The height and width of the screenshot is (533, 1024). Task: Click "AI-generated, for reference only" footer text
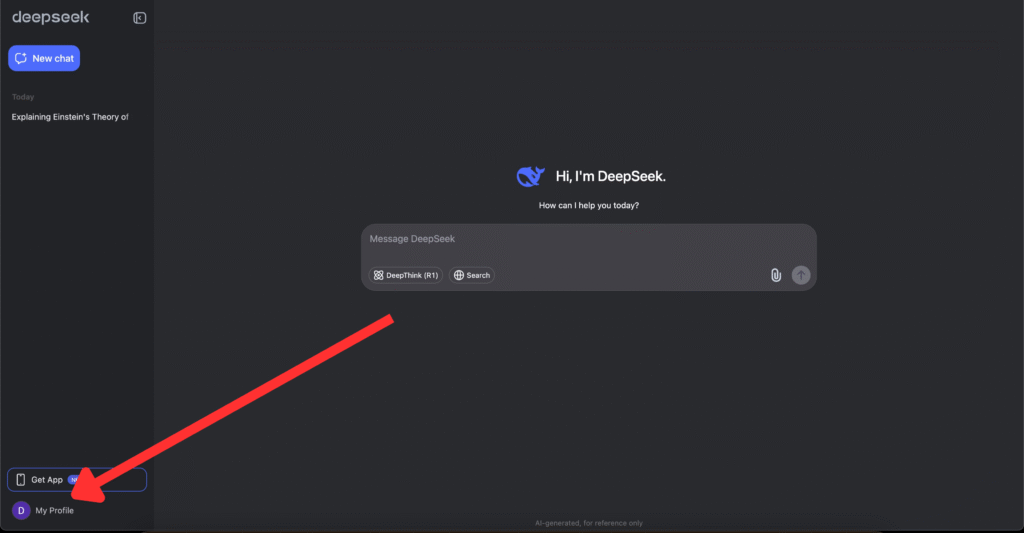588,523
